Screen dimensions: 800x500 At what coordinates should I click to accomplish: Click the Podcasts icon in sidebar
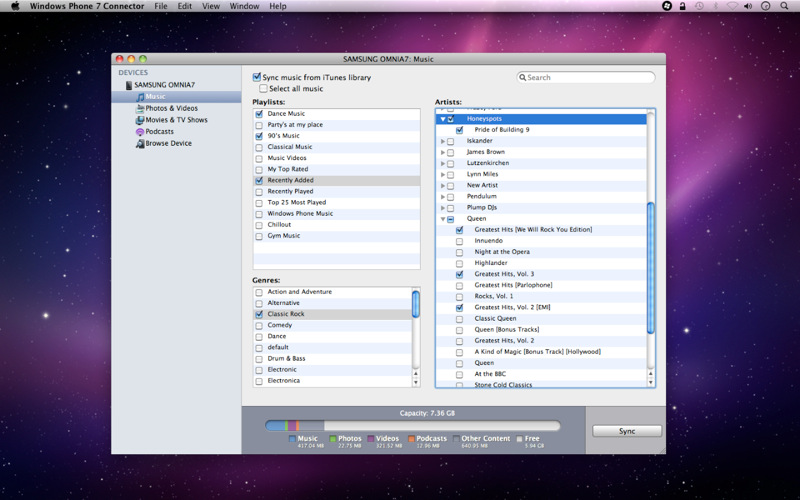139,132
